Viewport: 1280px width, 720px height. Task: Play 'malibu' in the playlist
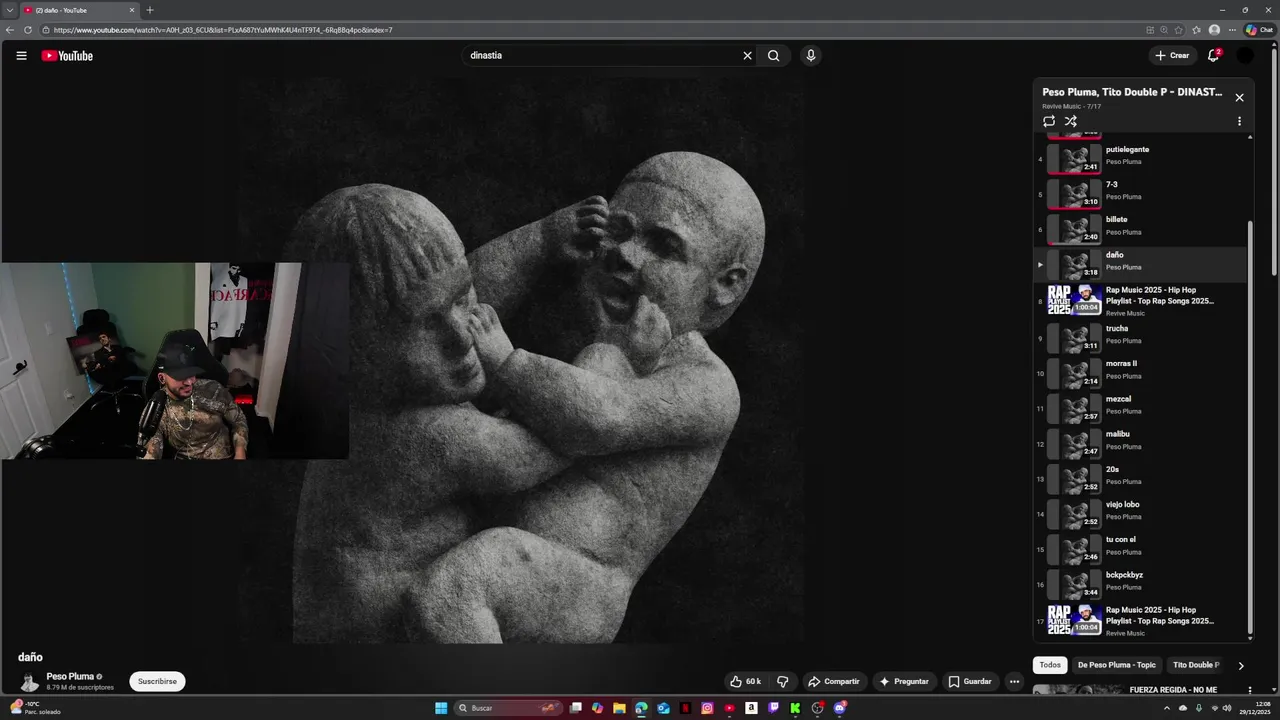tap(1140, 443)
